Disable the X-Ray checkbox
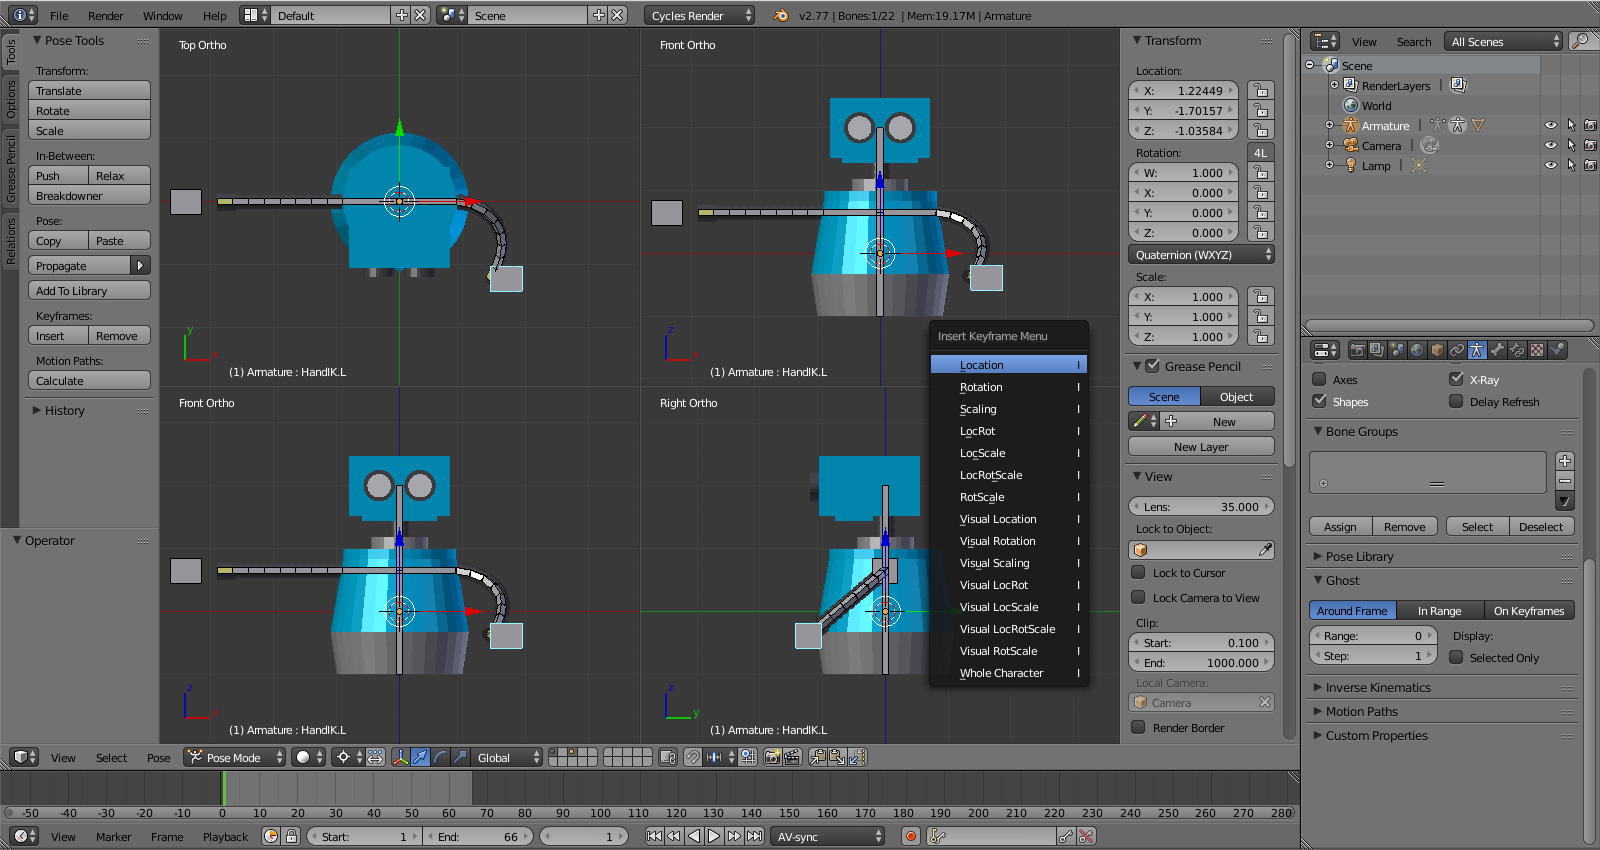The height and width of the screenshot is (850, 1600). pyautogui.click(x=1456, y=380)
